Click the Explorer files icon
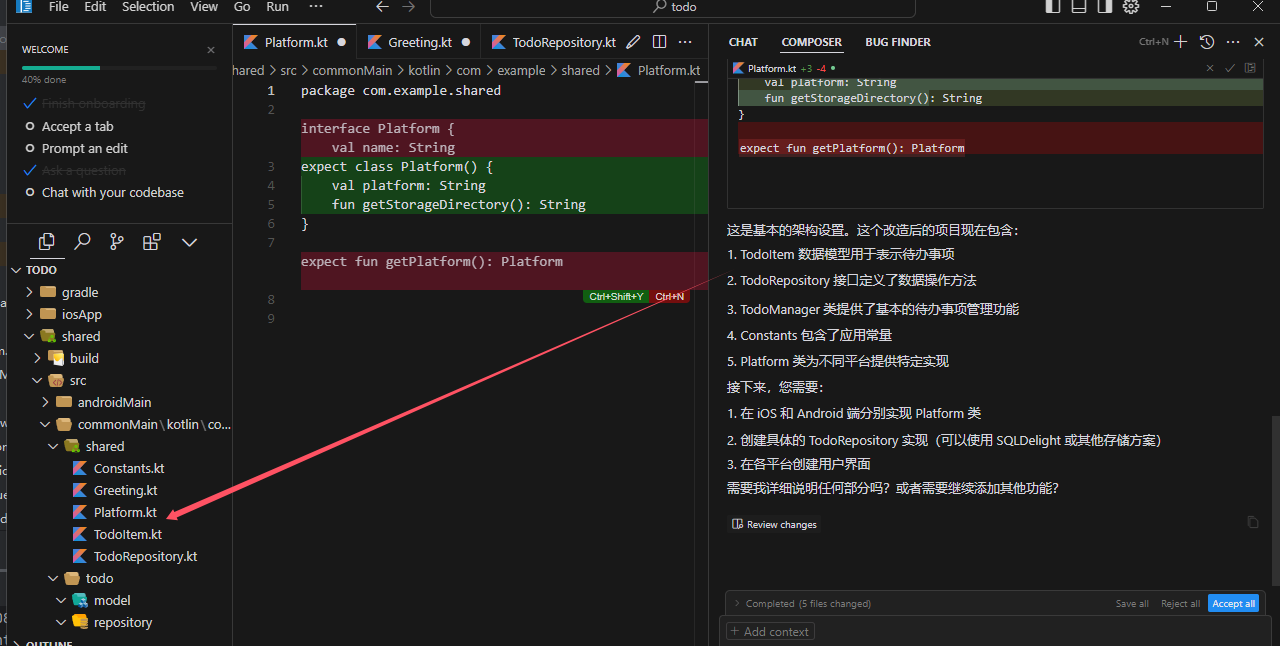Viewport: 1280px width, 646px height. pyautogui.click(x=47, y=241)
